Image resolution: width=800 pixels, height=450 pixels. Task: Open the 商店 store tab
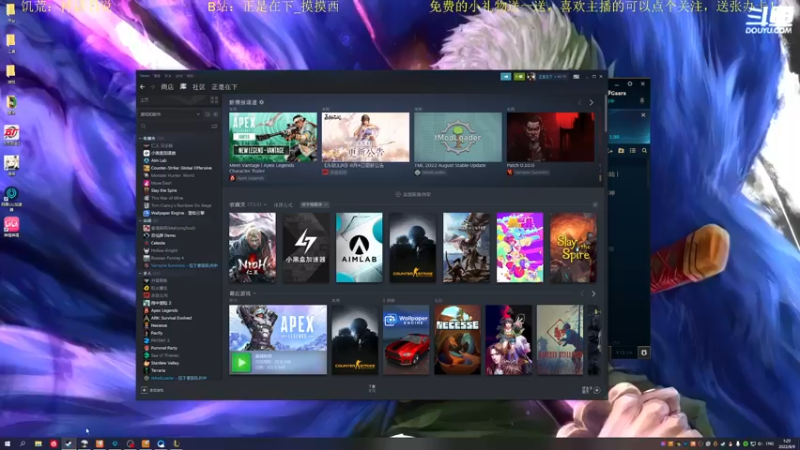pyautogui.click(x=167, y=87)
